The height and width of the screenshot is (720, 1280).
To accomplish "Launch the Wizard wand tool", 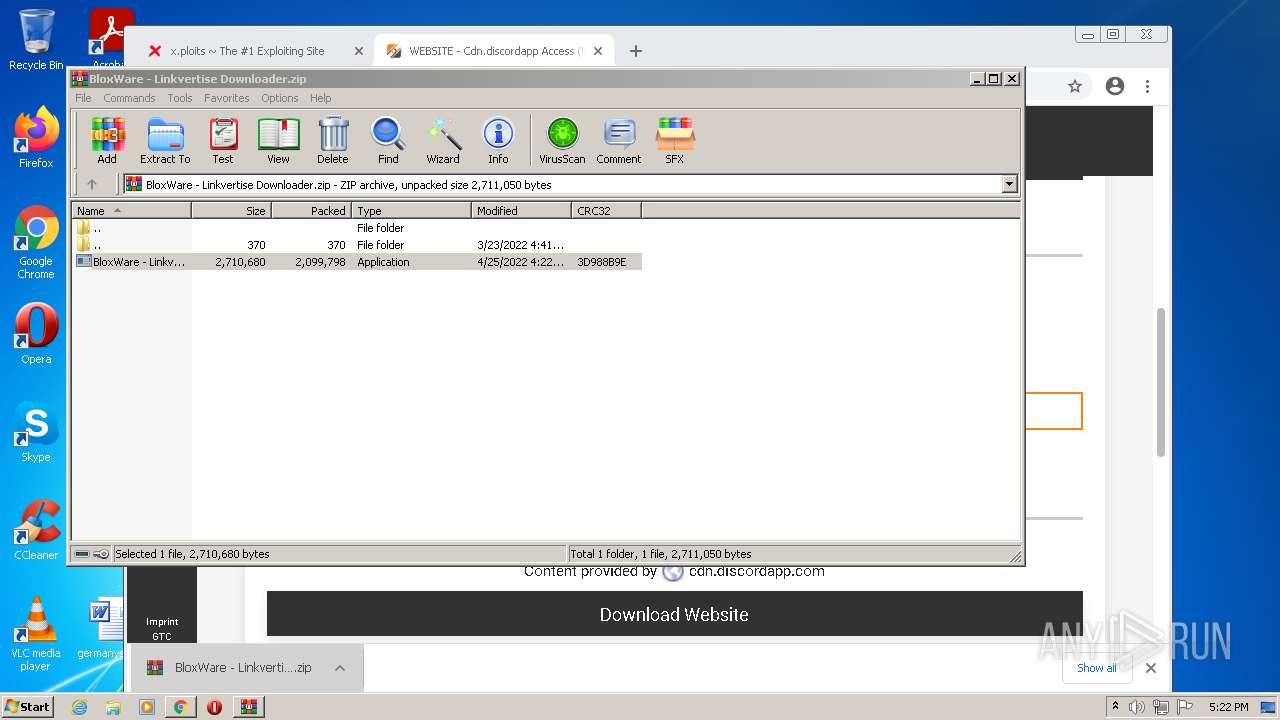I will [x=443, y=140].
